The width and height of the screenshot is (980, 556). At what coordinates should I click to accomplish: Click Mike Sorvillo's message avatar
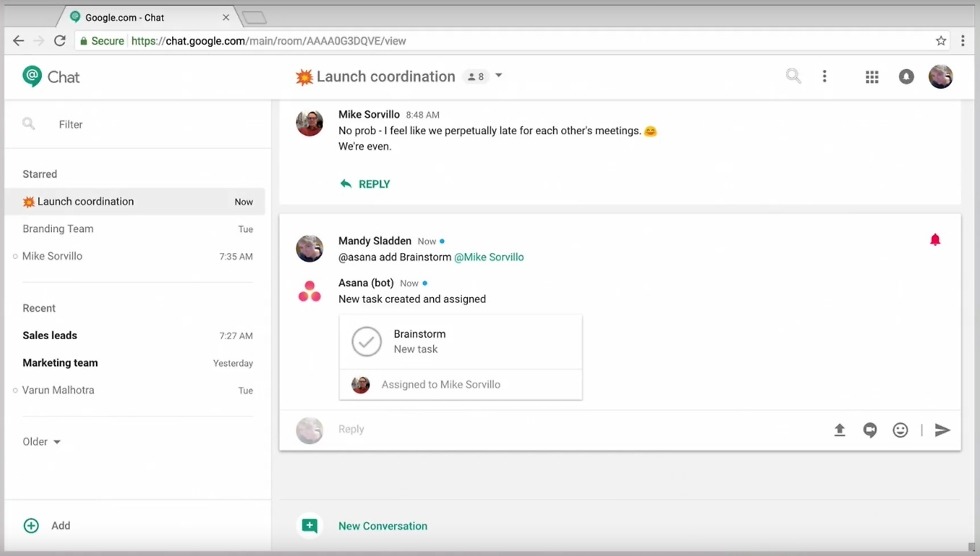pyautogui.click(x=309, y=122)
